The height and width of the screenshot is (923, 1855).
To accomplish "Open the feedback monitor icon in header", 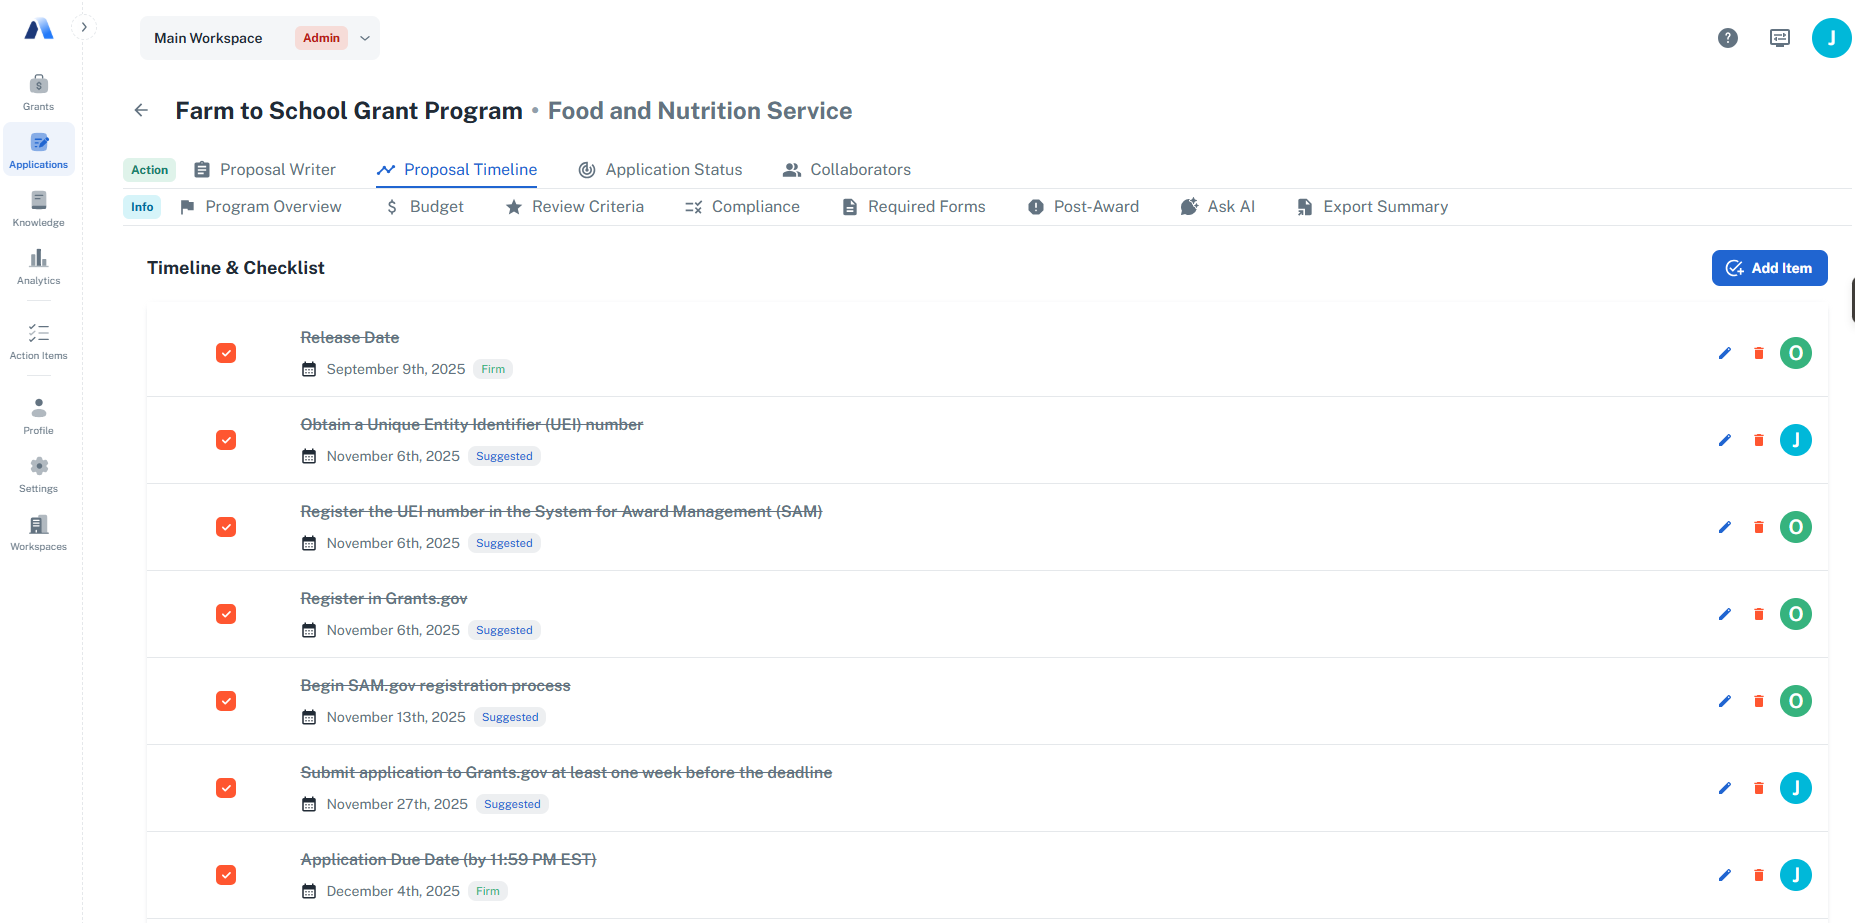I will (1779, 38).
